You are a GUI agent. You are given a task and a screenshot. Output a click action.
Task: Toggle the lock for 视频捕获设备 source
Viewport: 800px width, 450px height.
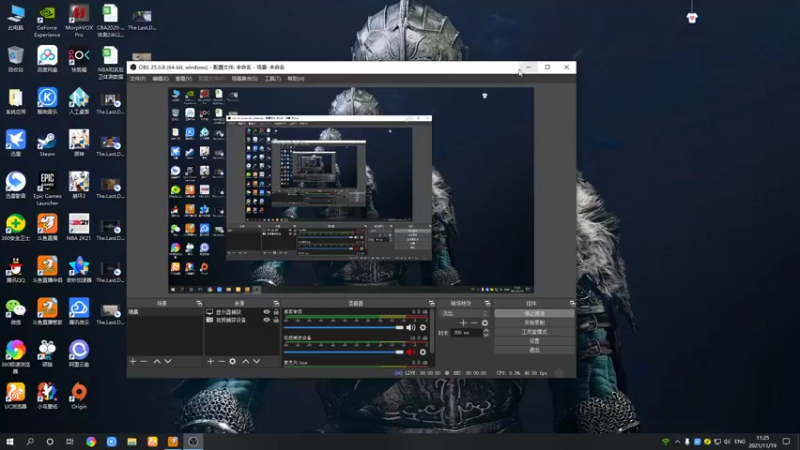click(276, 320)
